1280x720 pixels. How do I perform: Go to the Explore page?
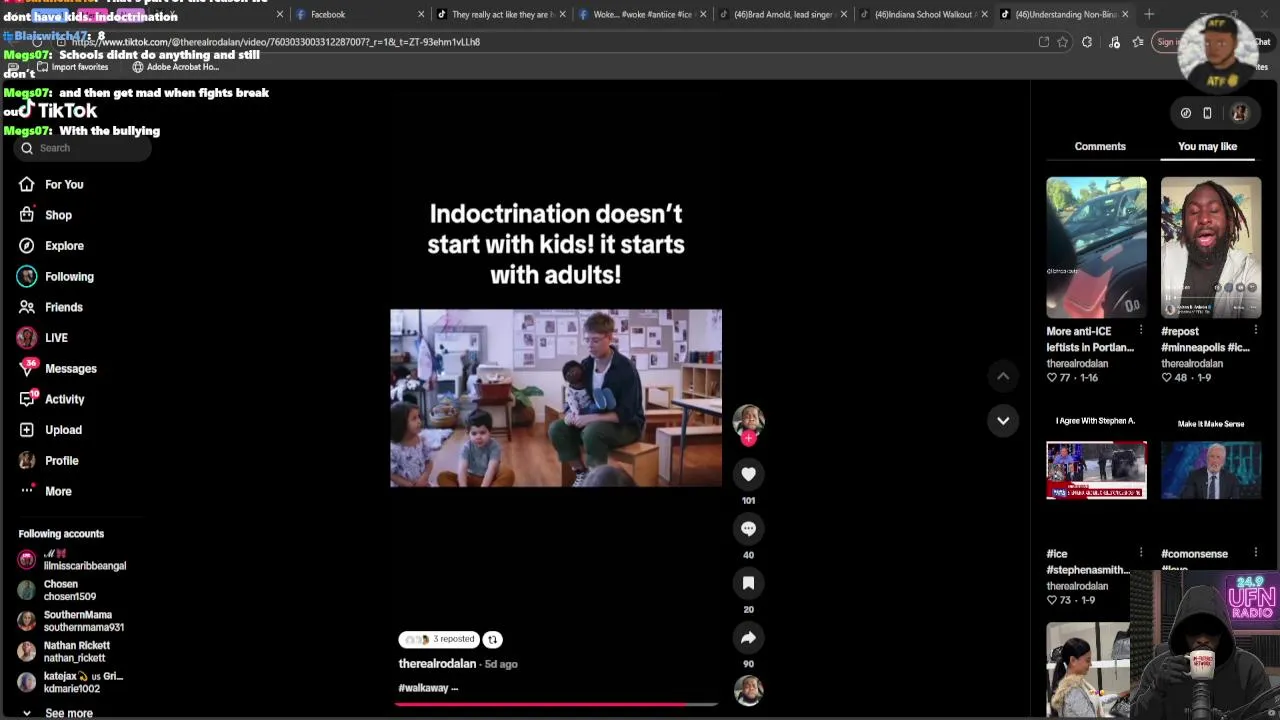click(52, 246)
